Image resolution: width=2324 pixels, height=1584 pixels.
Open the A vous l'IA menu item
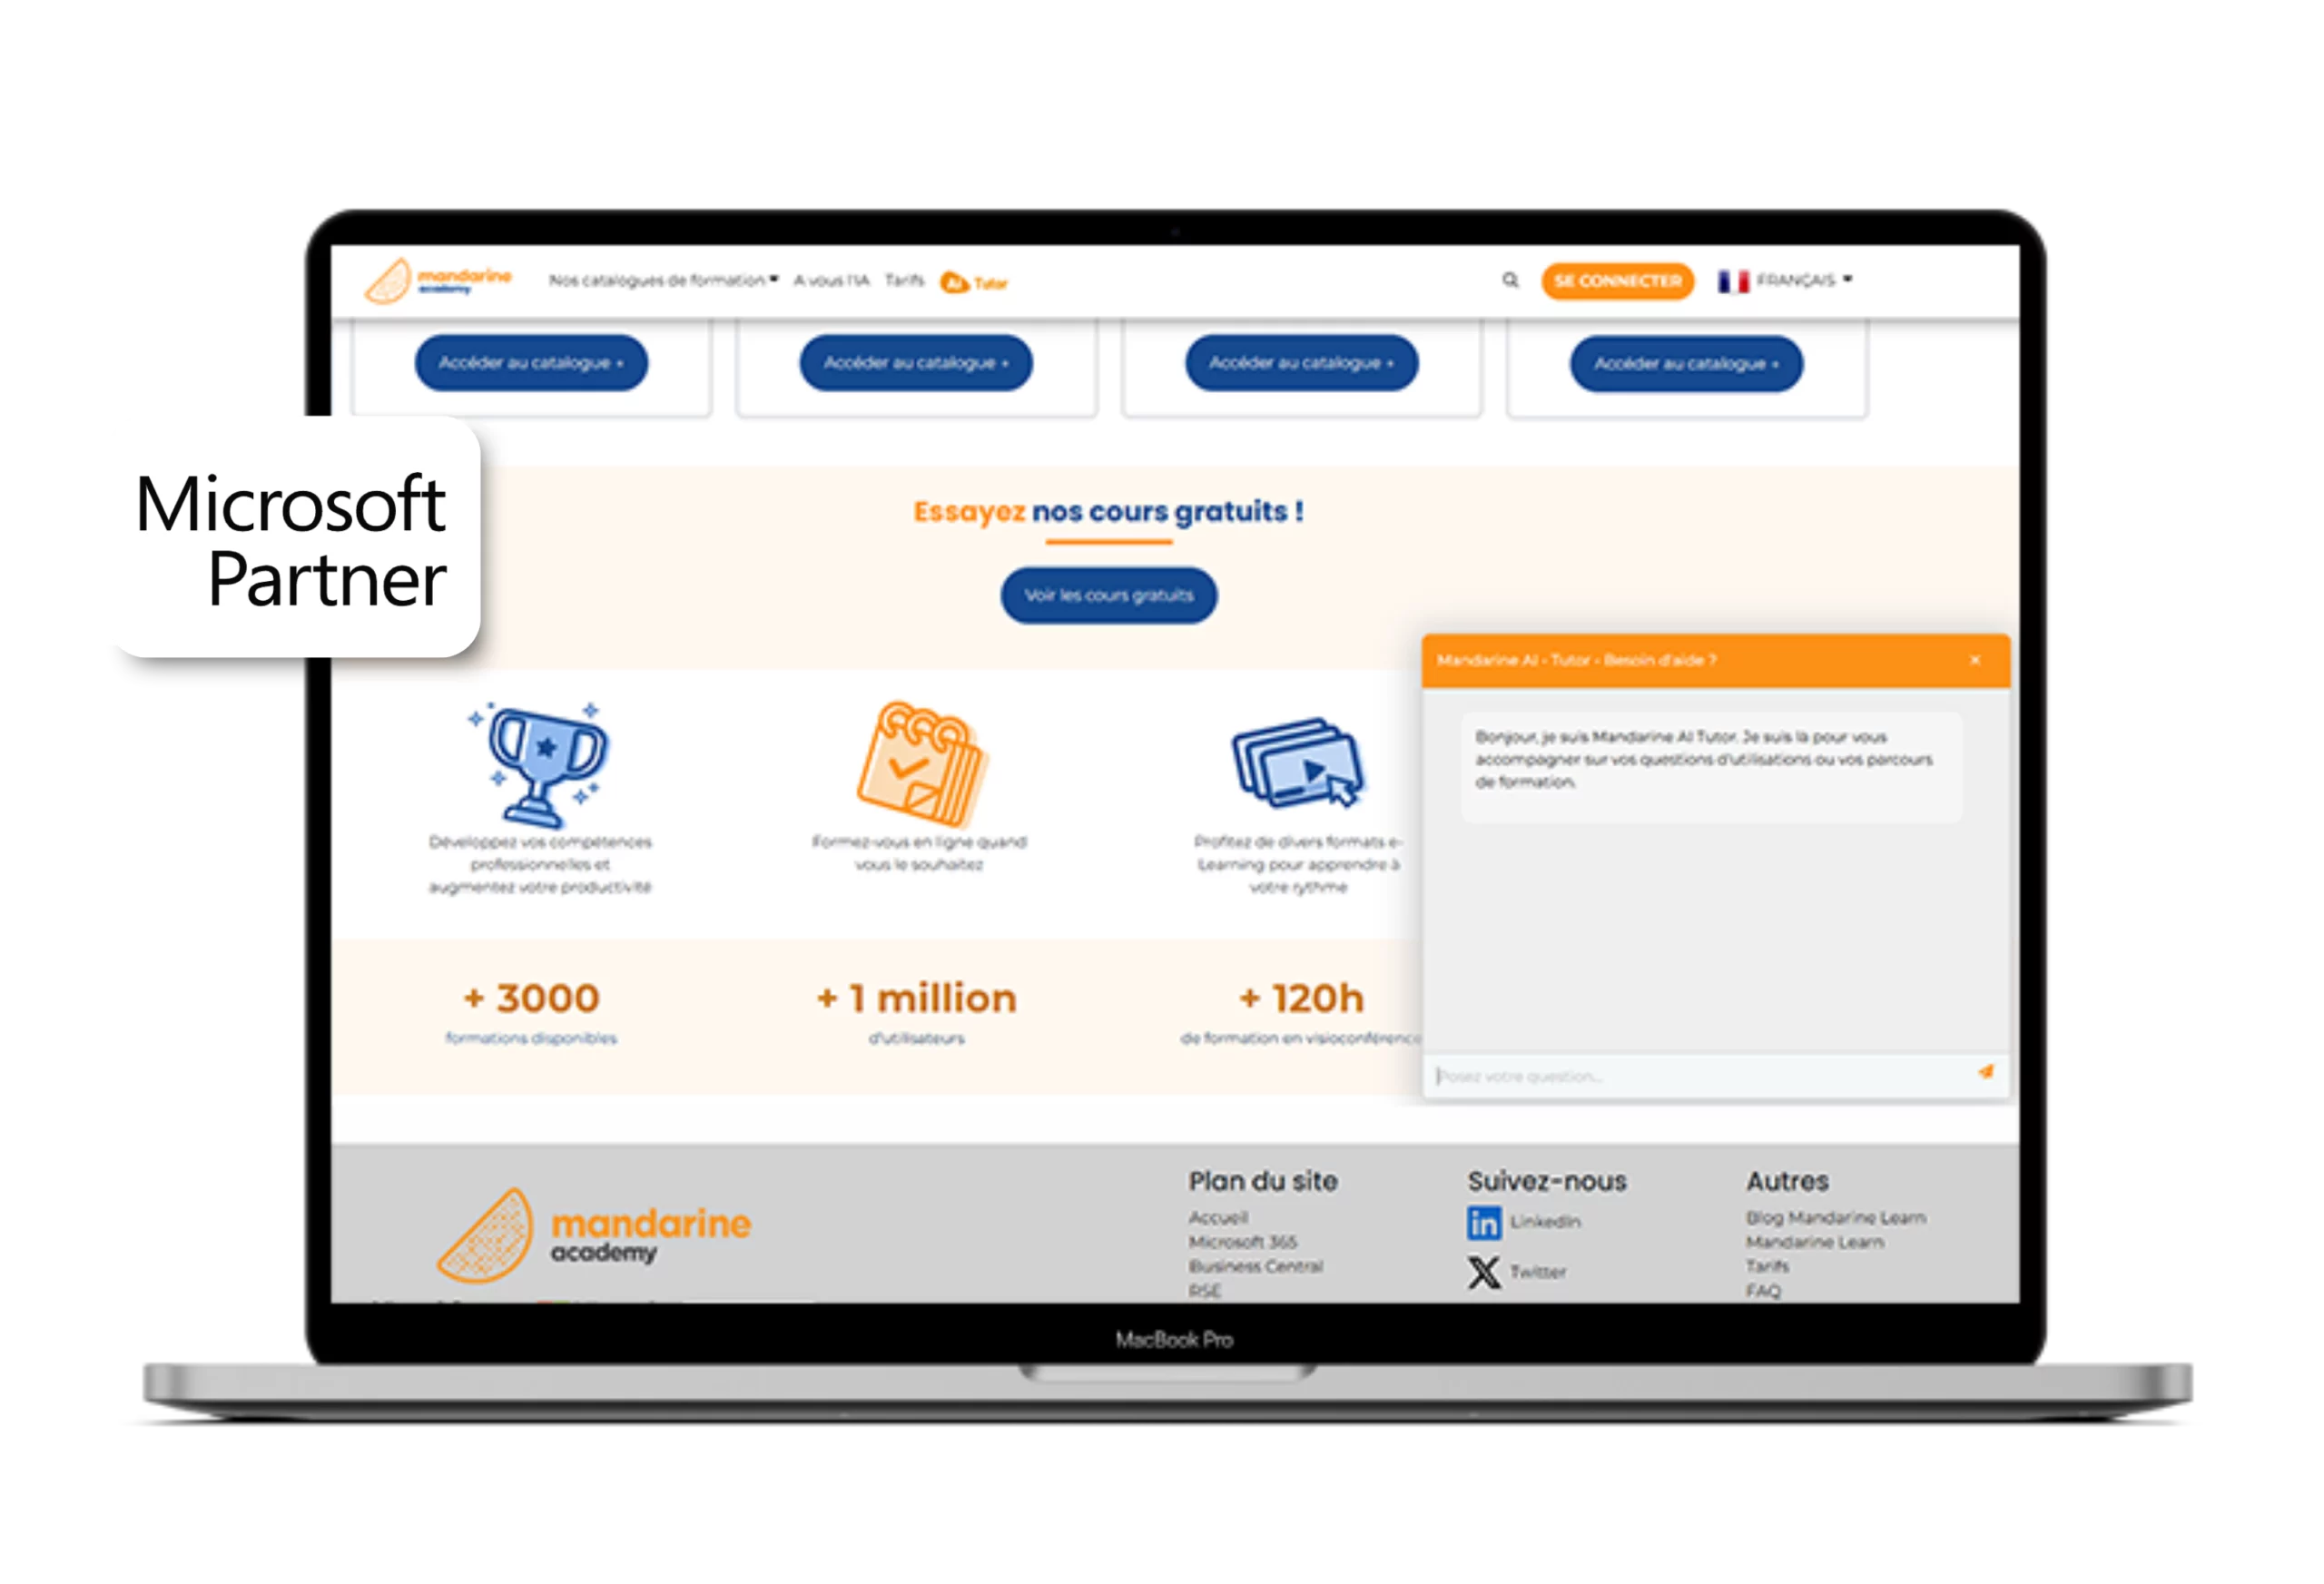[x=831, y=280]
